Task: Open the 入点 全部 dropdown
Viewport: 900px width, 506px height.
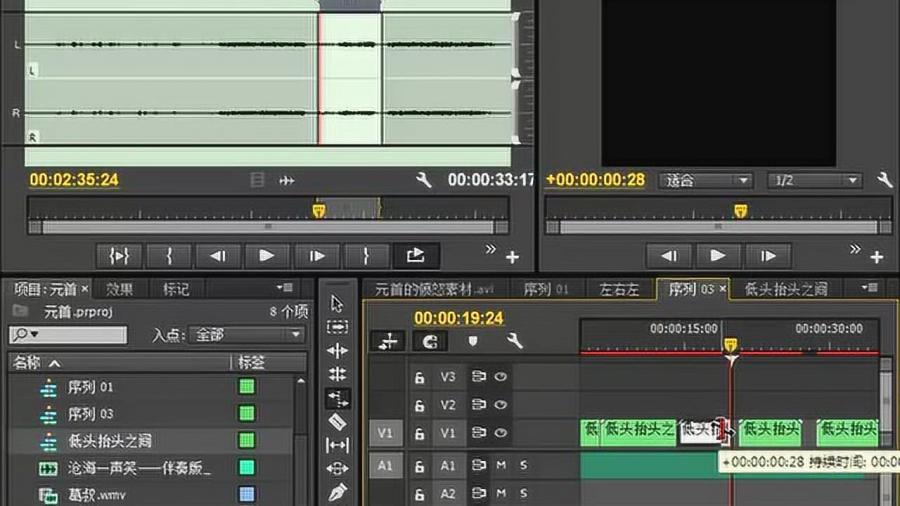Action: (x=247, y=334)
